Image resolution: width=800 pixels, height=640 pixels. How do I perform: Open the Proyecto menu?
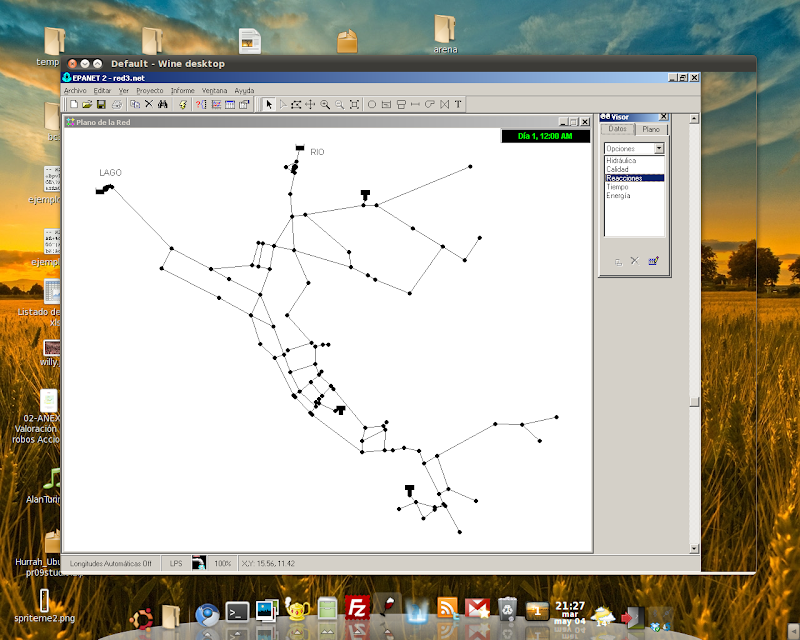coord(149,90)
